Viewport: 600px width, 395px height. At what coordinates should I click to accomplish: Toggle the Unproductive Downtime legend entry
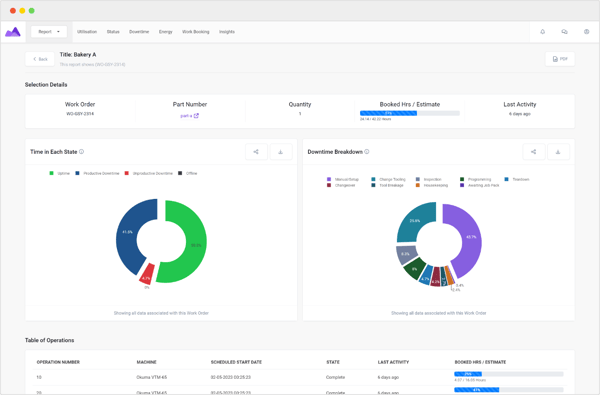(148, 173)
